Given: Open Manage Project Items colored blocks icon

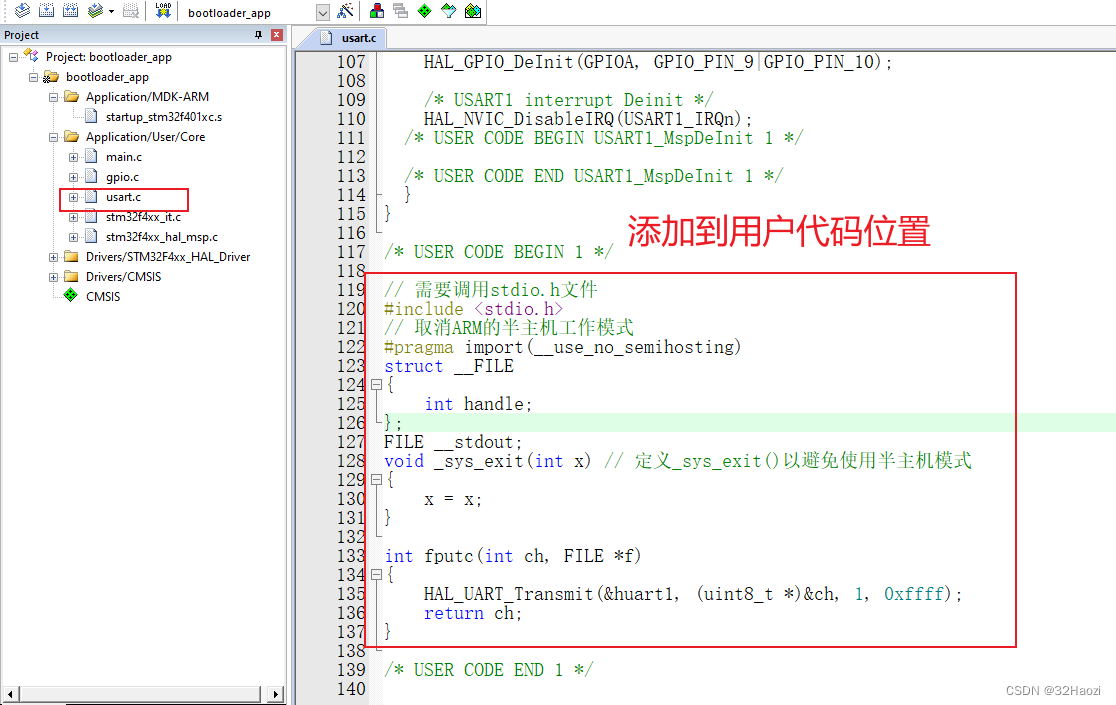Looking at the screenshot, I should click(x=377, y=11).
